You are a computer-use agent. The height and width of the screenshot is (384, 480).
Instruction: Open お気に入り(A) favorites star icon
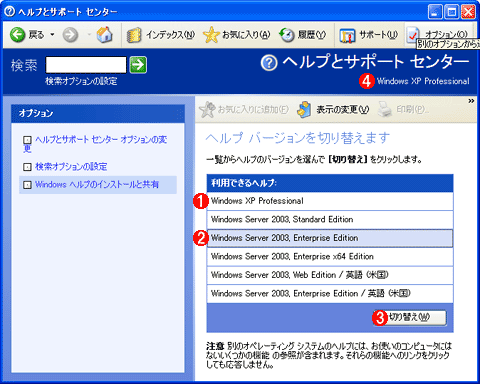(211, 35)
